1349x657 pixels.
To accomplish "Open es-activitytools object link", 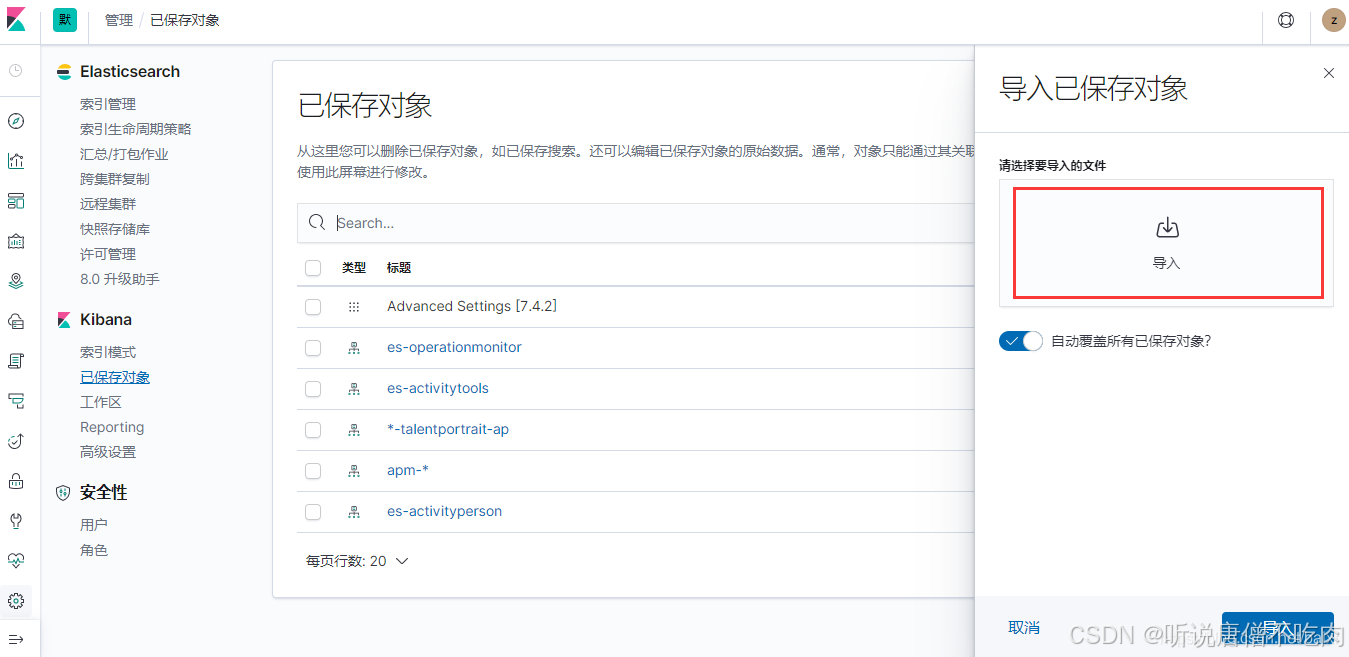I will (438, 388).
